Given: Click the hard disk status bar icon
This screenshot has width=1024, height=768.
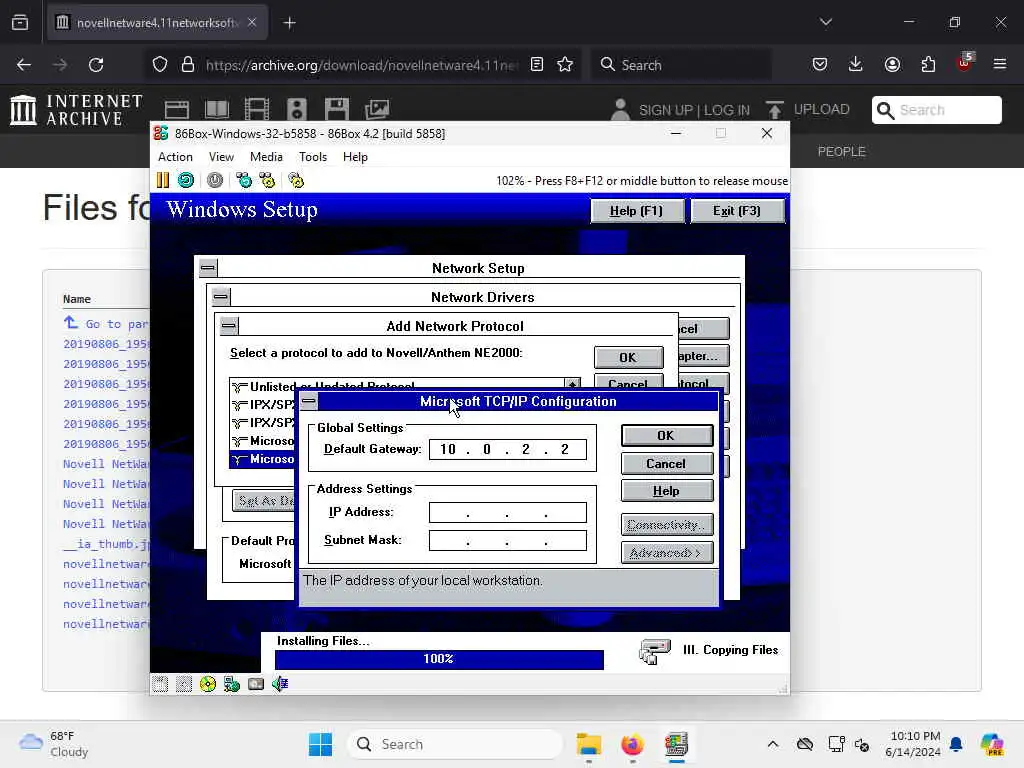Looking at the screenshot, I should click(256, 684).
